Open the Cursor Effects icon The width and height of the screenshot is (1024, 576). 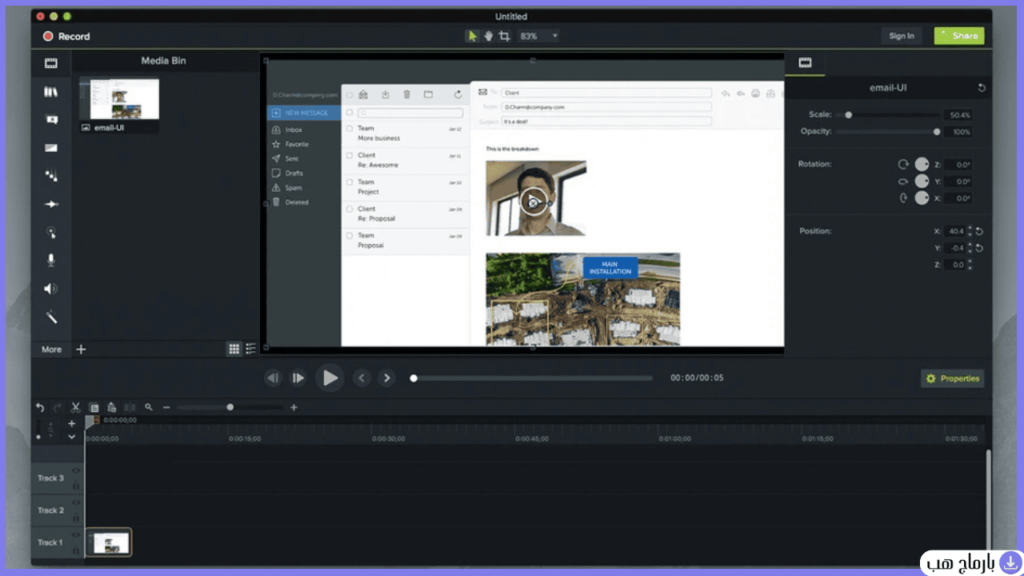click(x=51, y=232)
